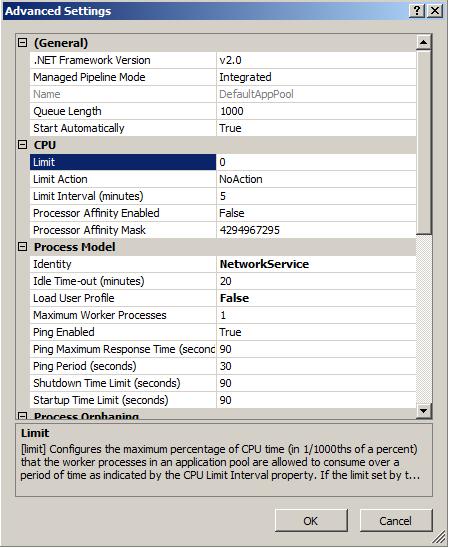449x548 pixels.
Task: Open the dialog help question mark
Action: click(417, 10)
